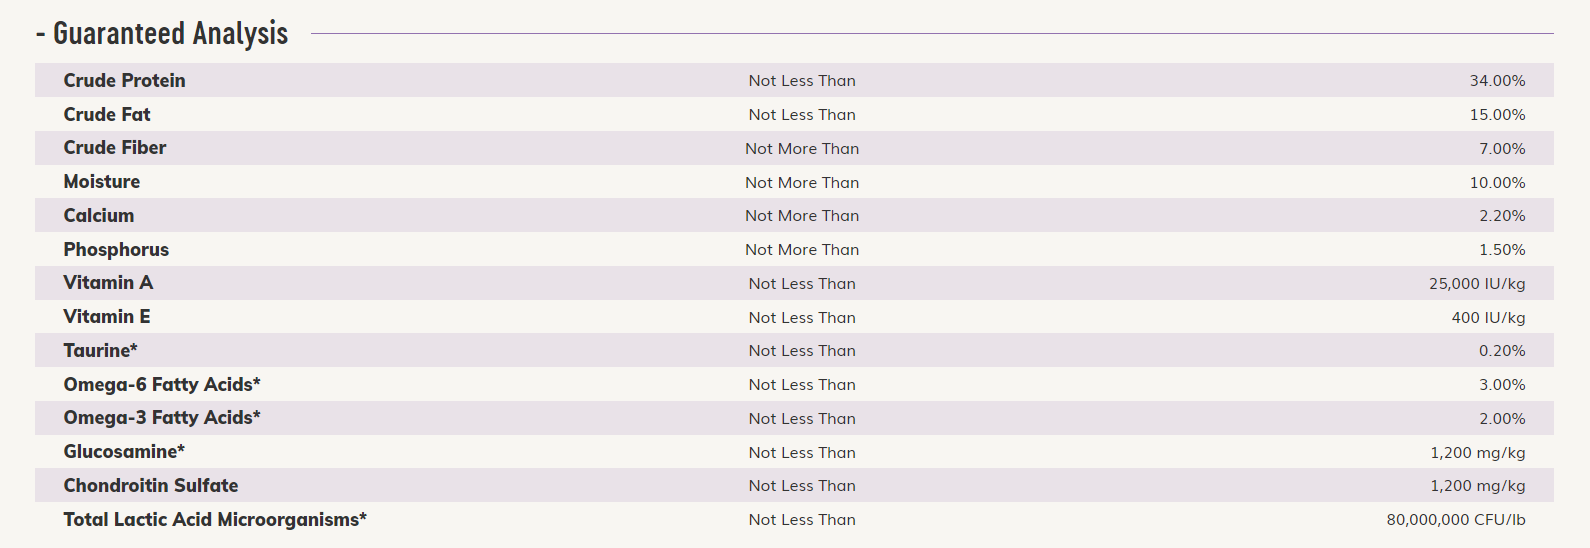
Task: Click the Moisture row label
Action: click(x=102, y=182)
